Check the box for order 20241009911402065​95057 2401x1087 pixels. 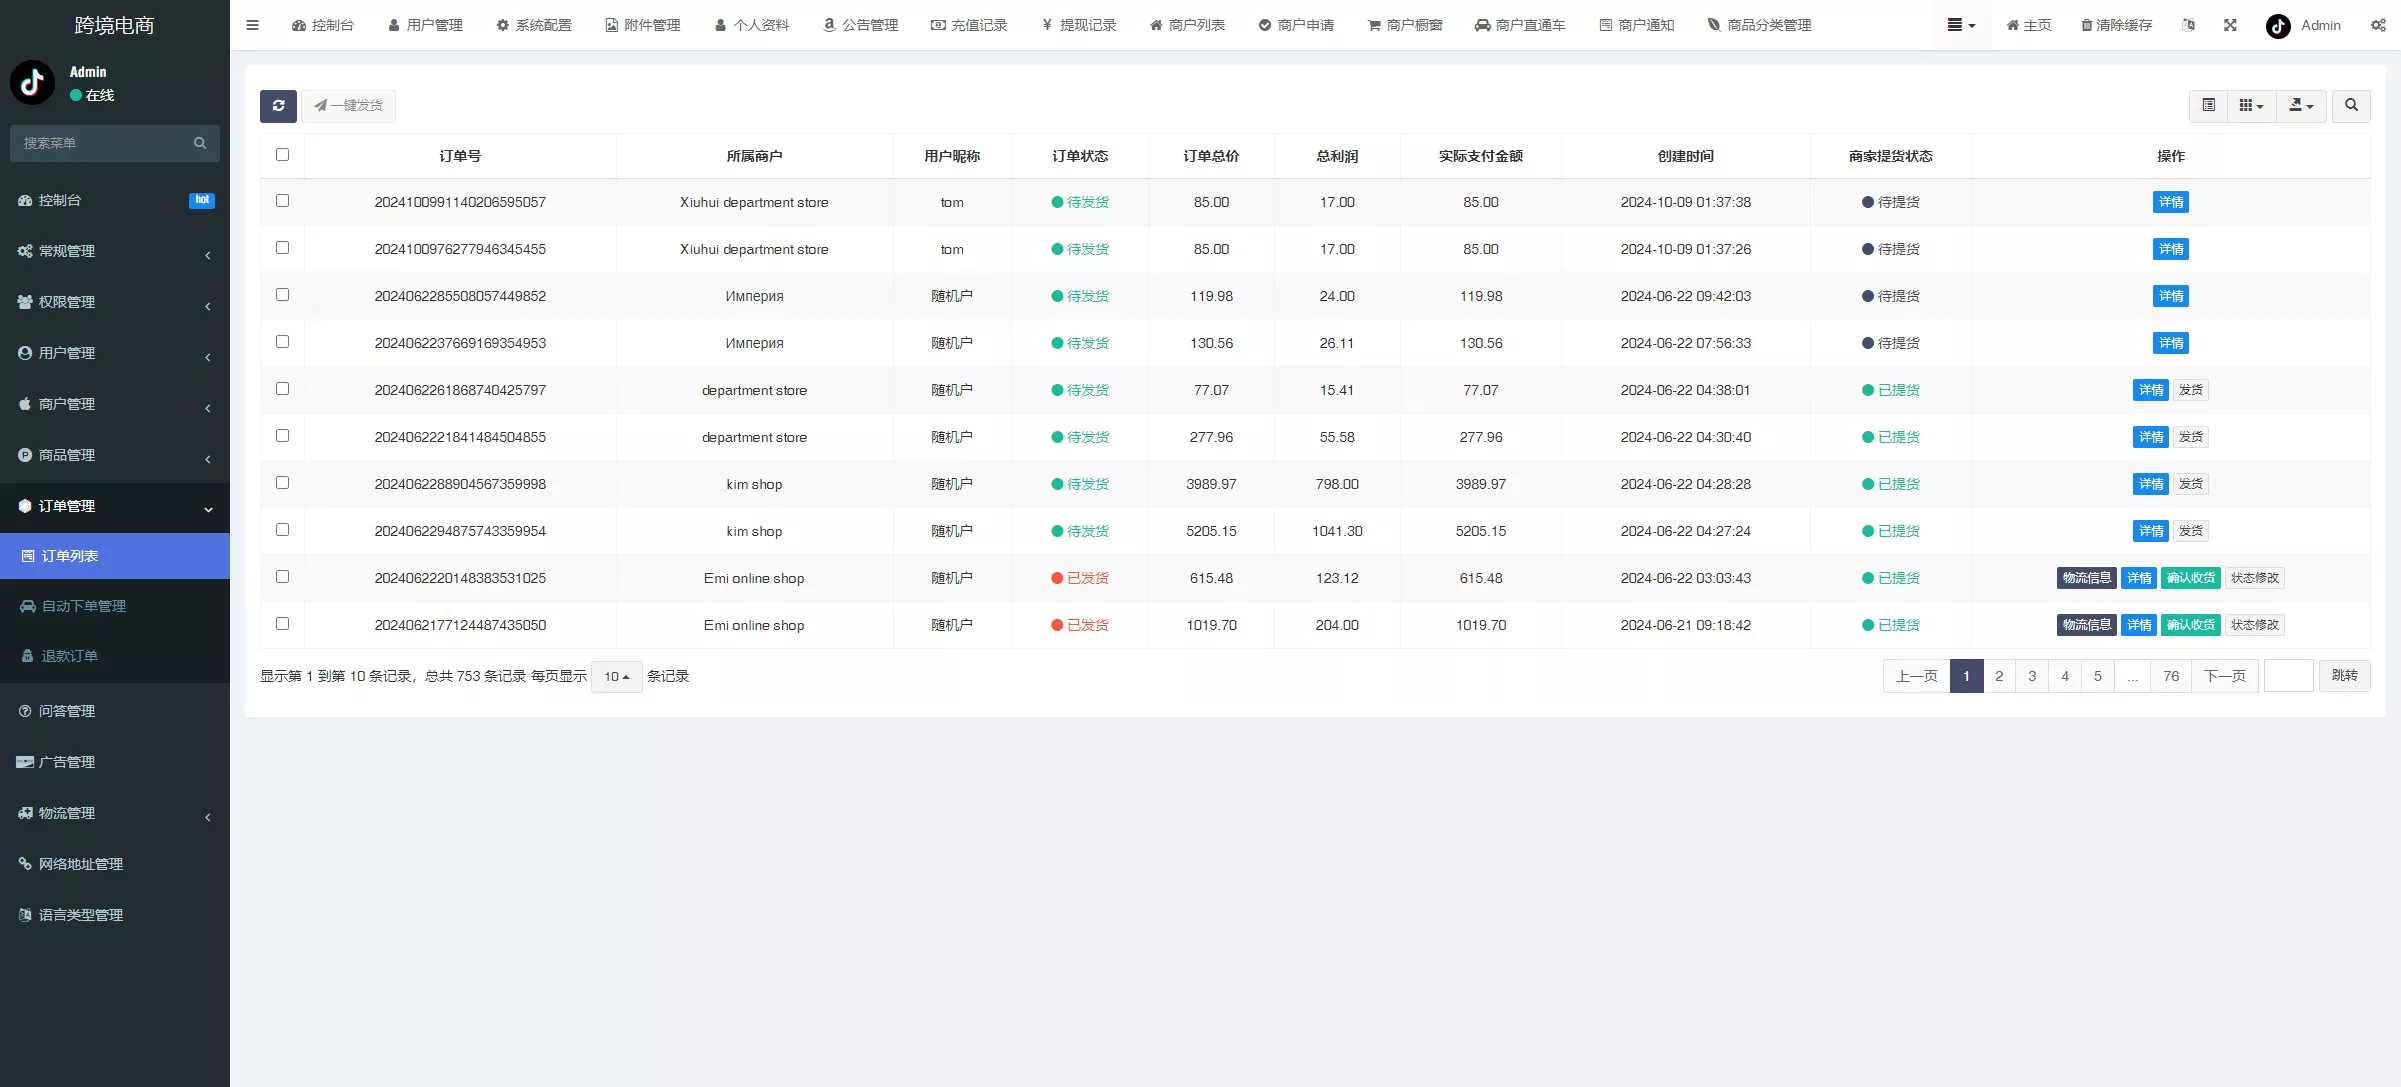pos(282,201)
